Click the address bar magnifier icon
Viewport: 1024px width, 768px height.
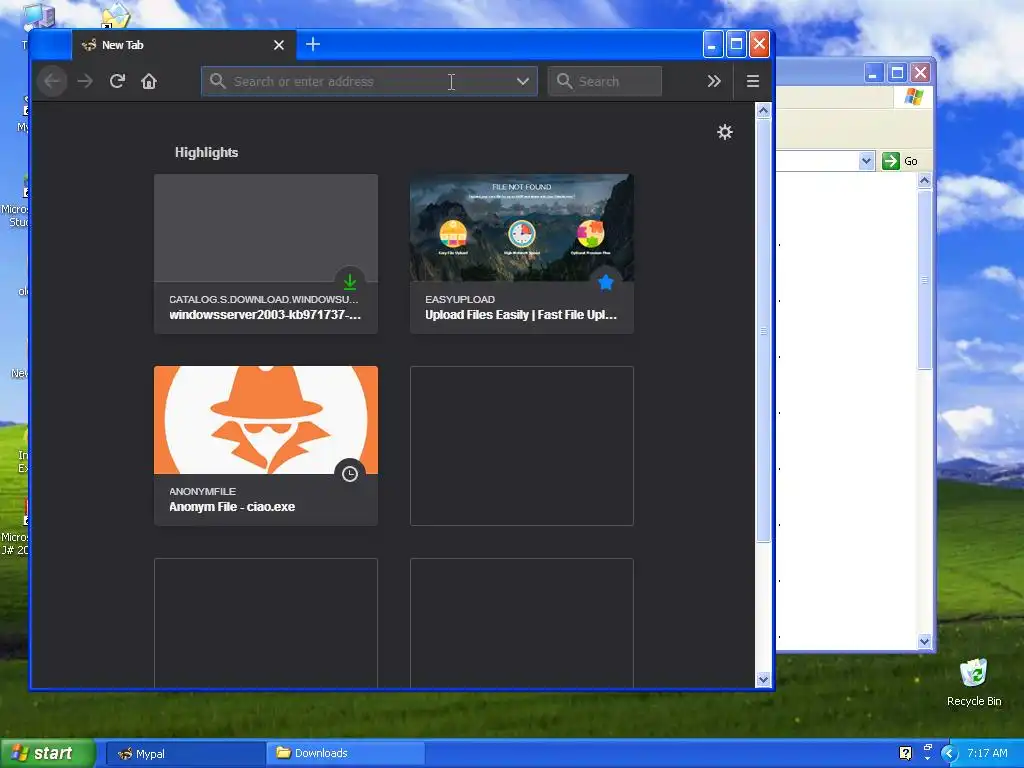217,82
